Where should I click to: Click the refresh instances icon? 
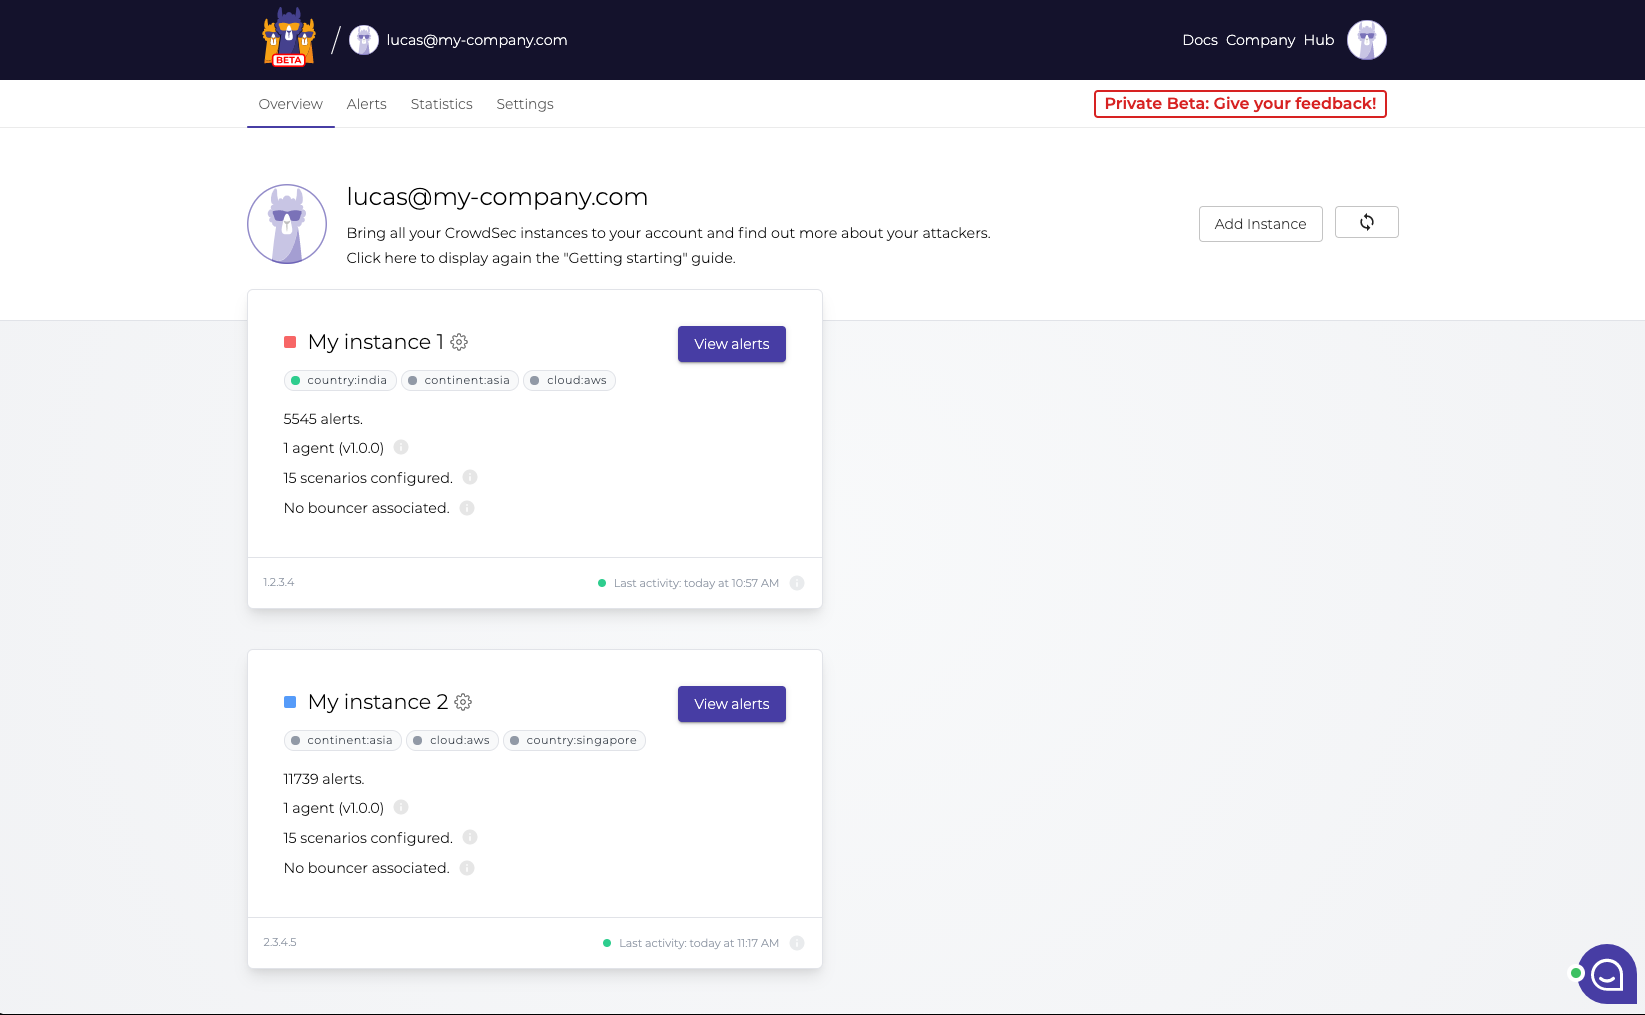1366,222
